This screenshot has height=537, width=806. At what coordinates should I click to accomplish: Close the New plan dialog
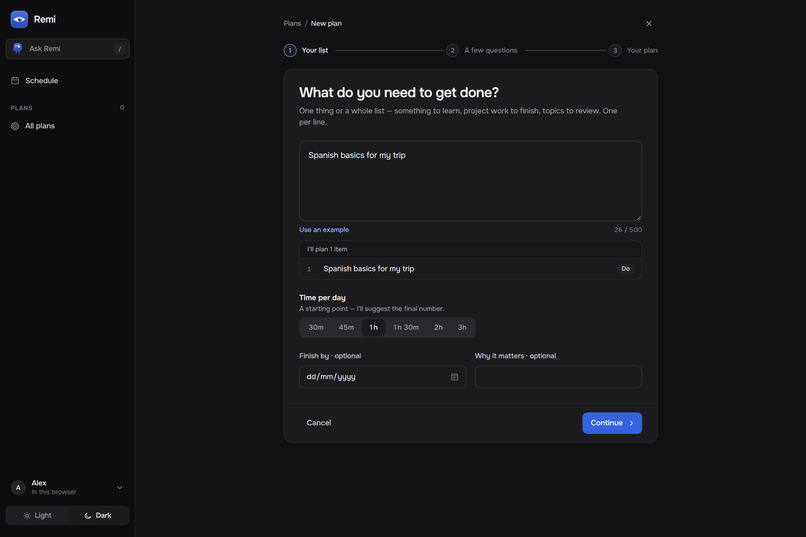pyautogui.click(x=649, y=24)
